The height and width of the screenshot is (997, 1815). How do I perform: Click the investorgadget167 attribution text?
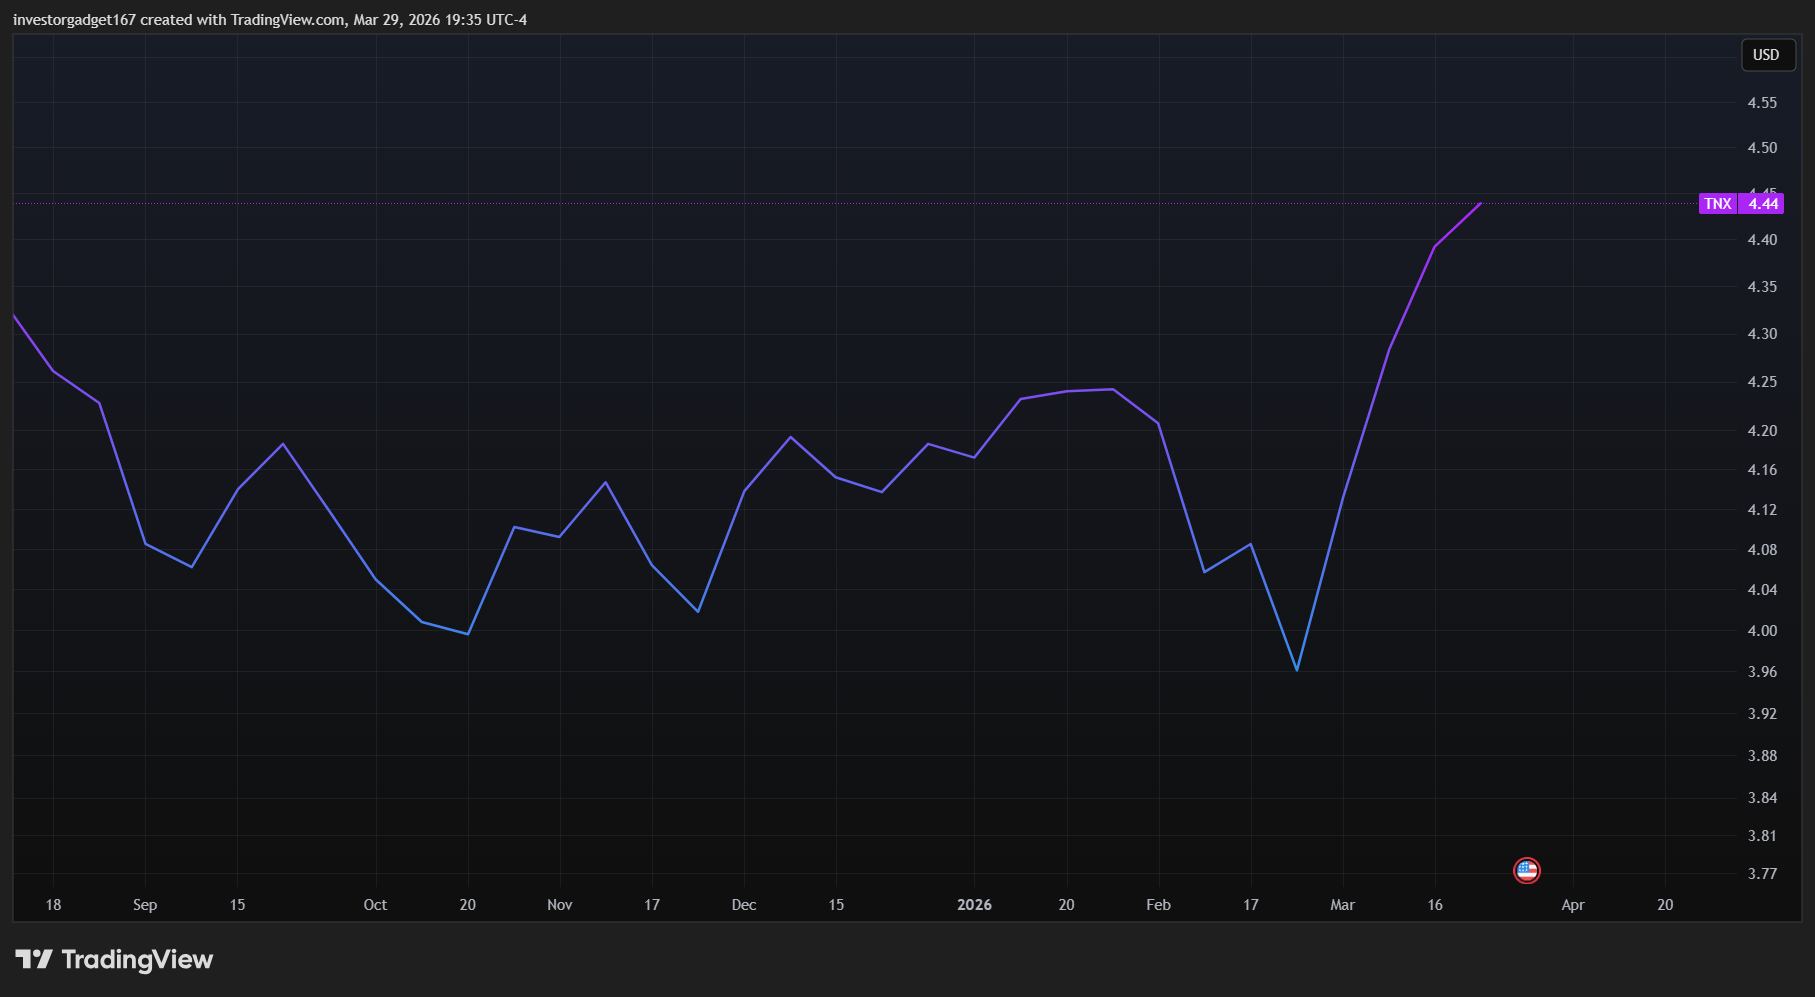point(74,20)
